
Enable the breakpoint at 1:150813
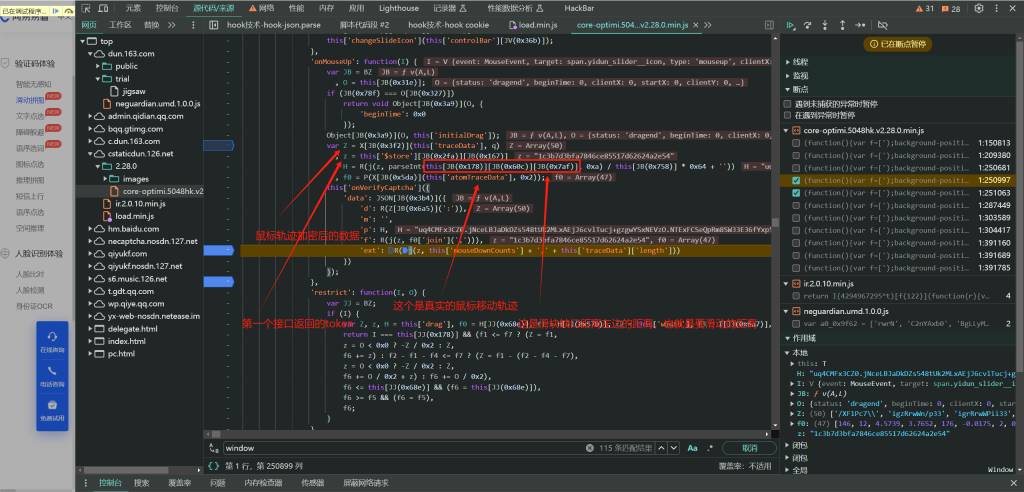tap(797, 143)
